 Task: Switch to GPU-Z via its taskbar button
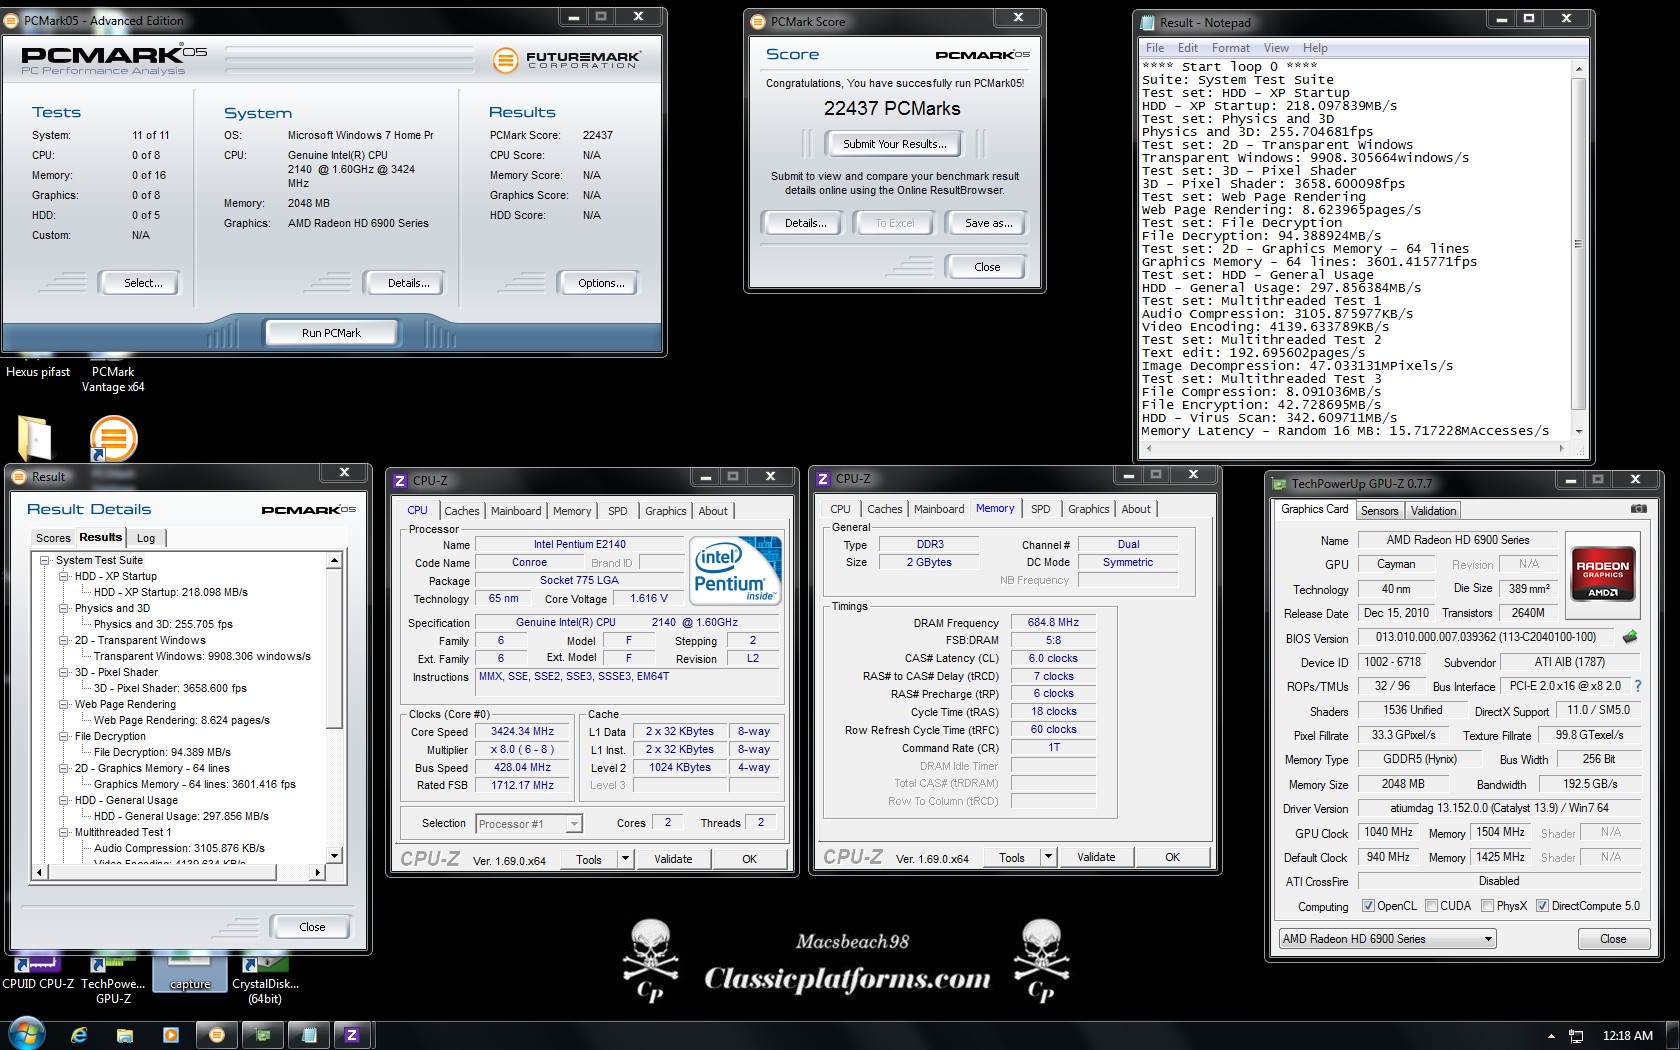[x=263, y=1035]
